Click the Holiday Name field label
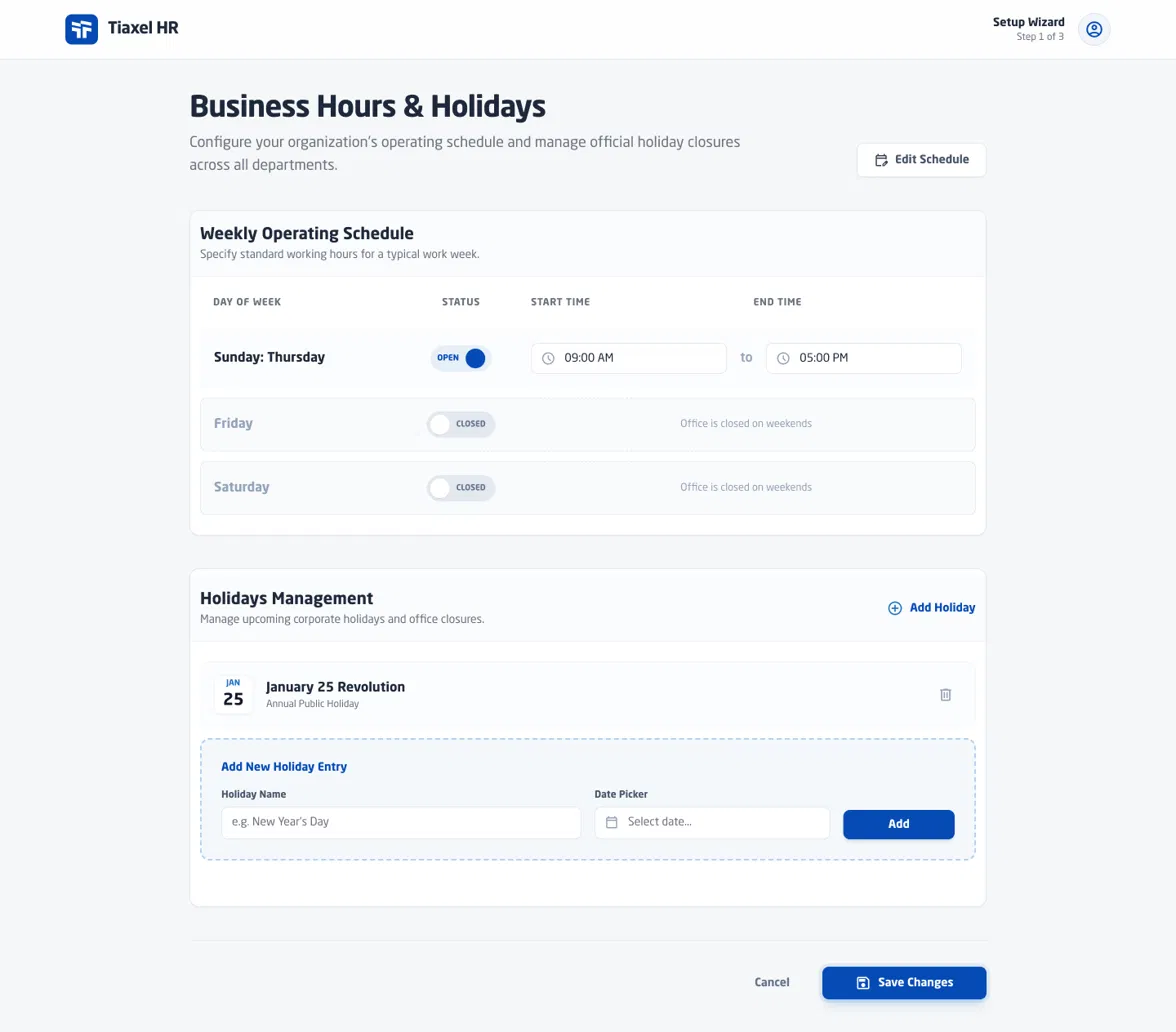This screenshot has height=1032, width=1176. point(254,794)
